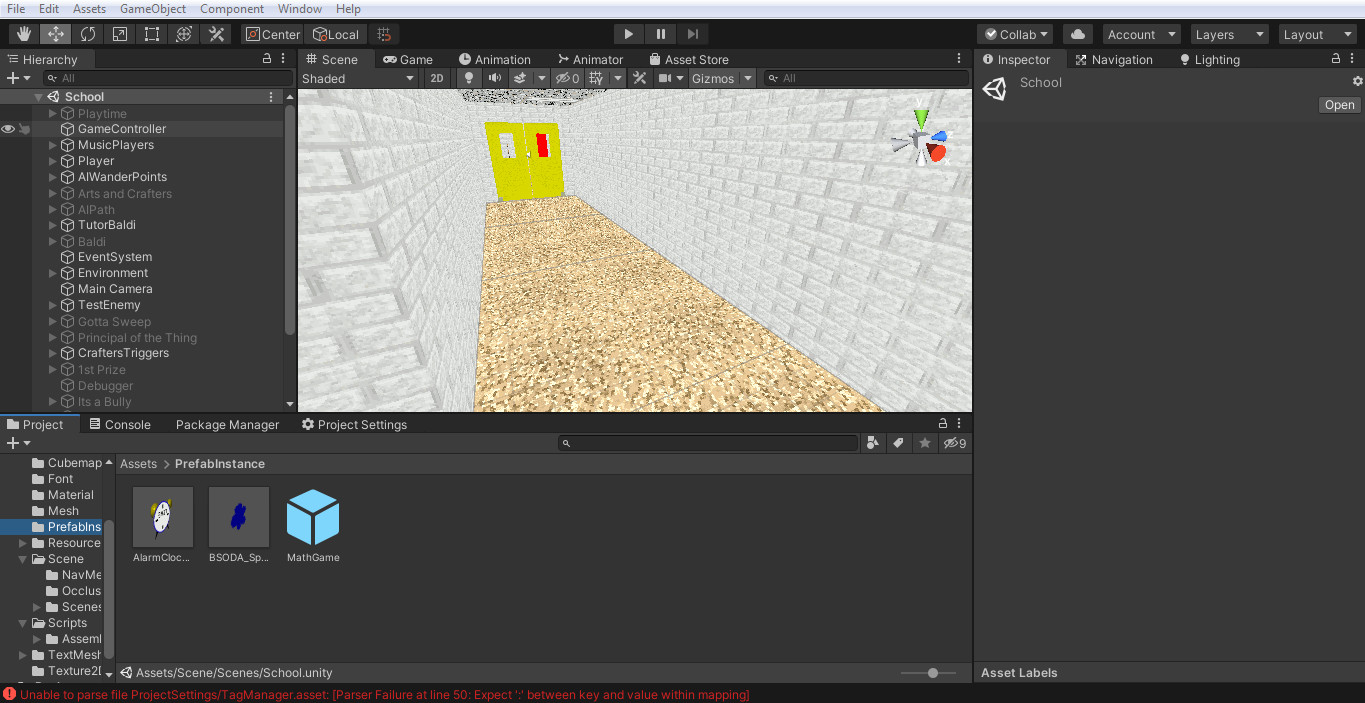
Task: Select the Hand tool for panning
Action: [21, 33]
